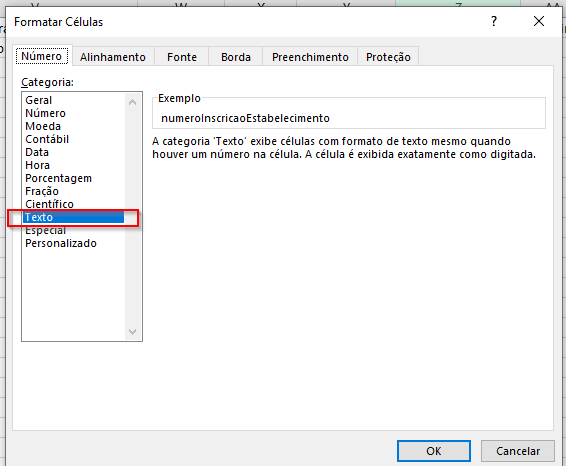Go to the Proteção tab
Image resolution: width=566 pixels, height=466 pixels.
tap(388, 57)
